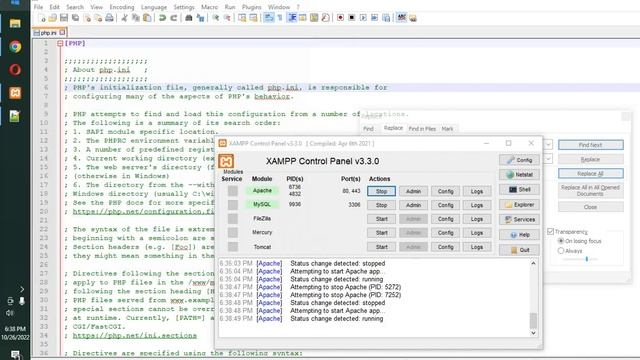The image size is (640, 360).
Task: Open Netstat in XAMPP panel
Action: (519, 175)
